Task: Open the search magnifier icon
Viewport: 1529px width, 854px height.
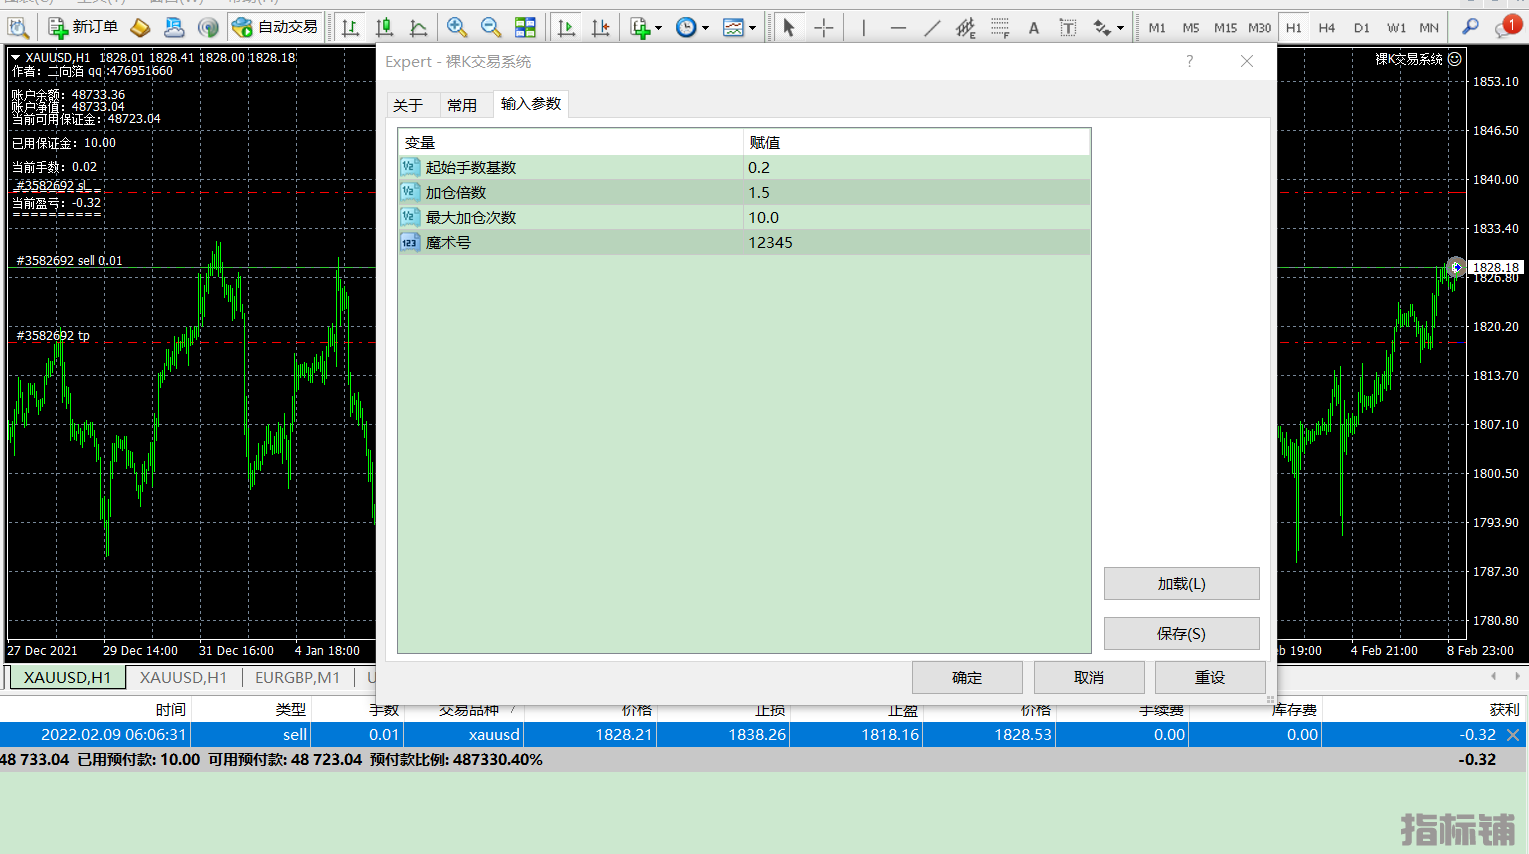Action: coord(1470,27)
